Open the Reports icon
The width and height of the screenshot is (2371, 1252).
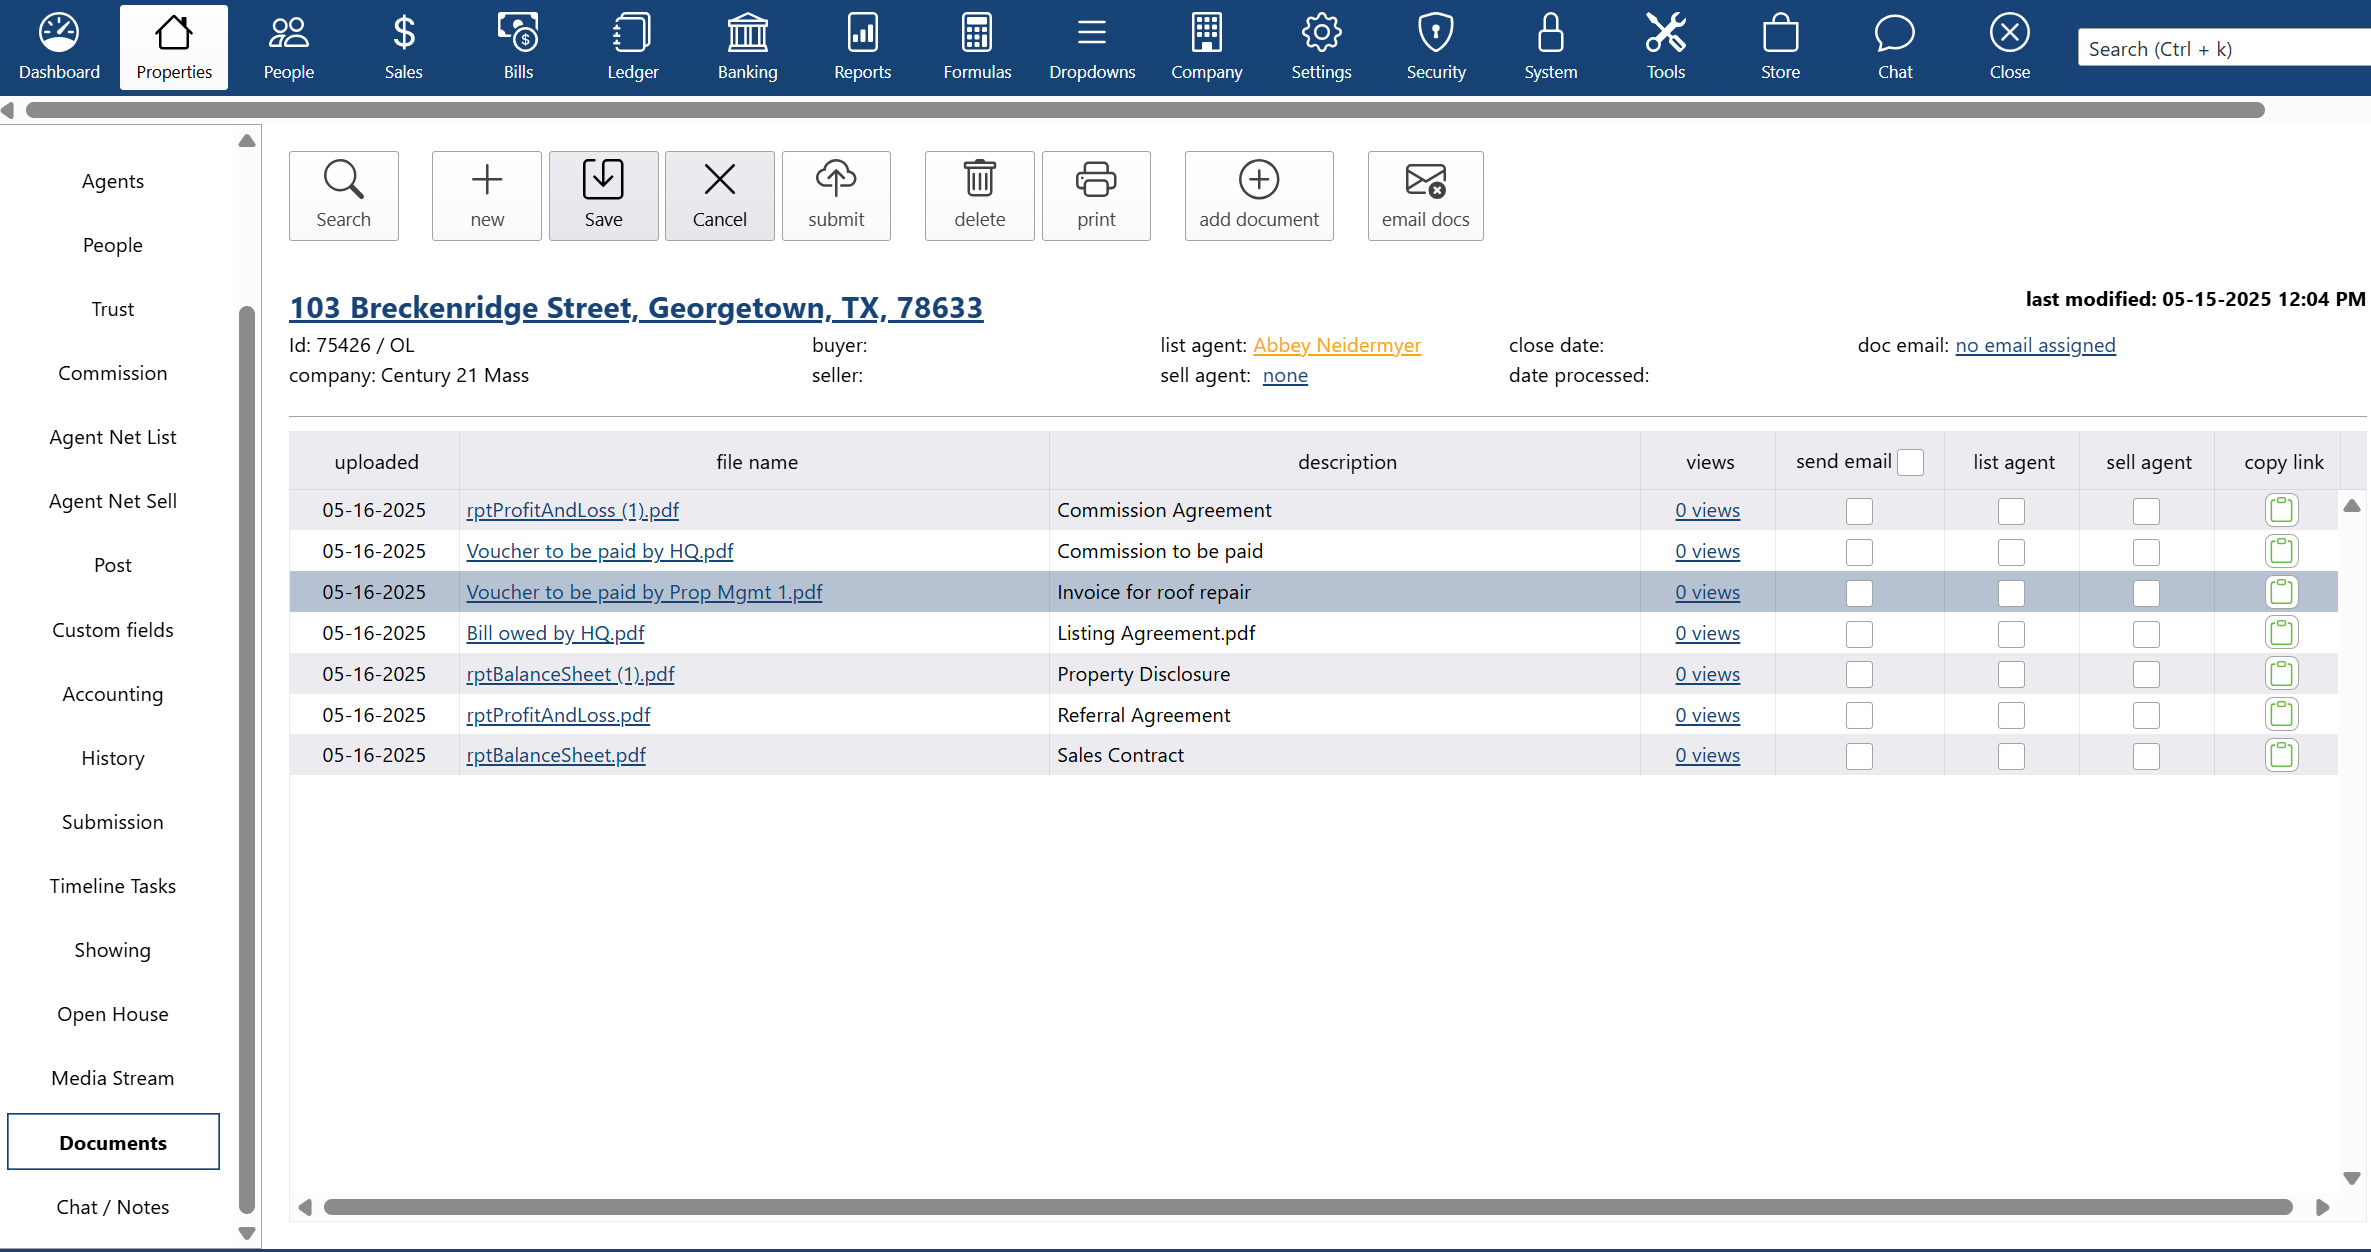coord(862,47)
